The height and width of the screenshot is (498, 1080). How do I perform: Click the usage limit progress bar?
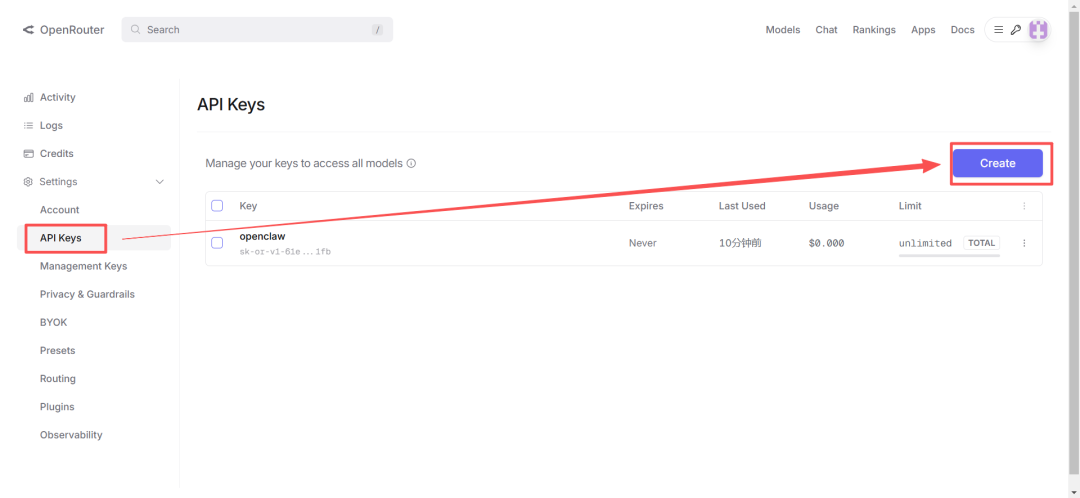[949, 256]
